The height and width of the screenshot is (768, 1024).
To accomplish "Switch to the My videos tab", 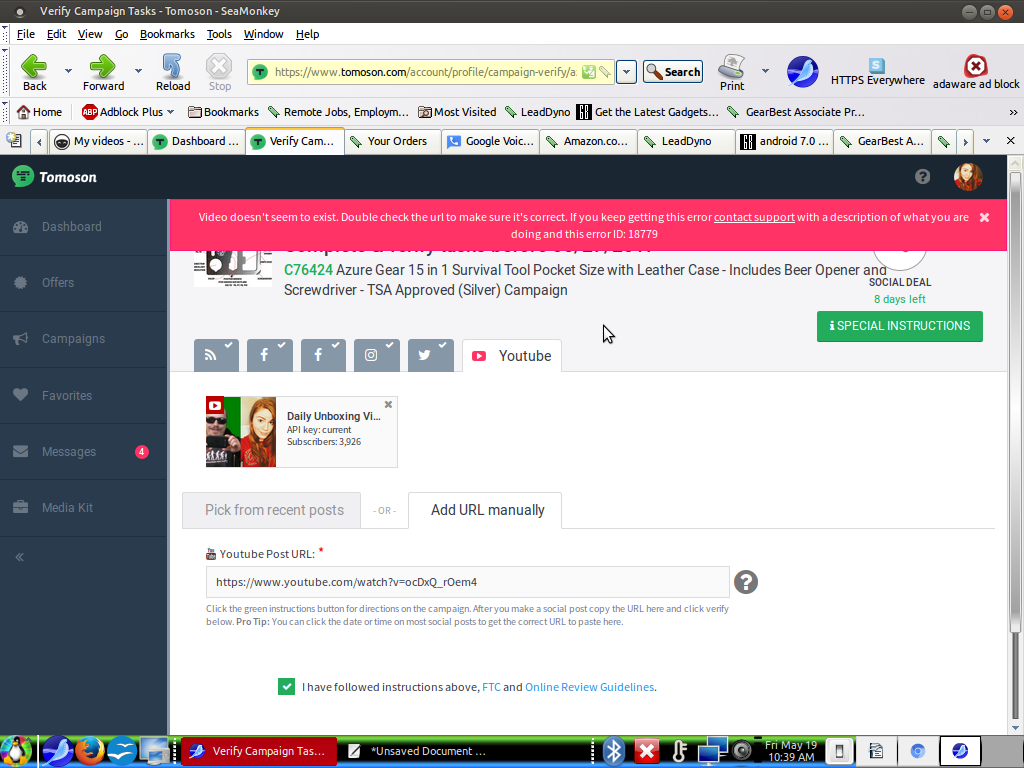I will 99,141.
